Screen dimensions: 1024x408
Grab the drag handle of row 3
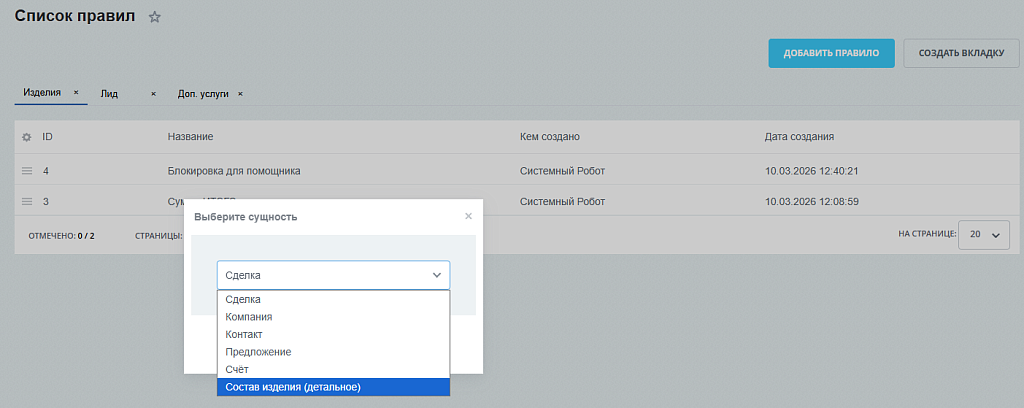[27, 202]
